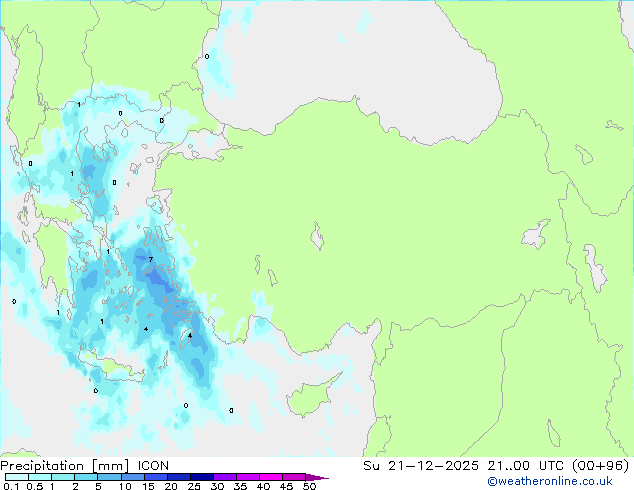The height and width of the screenshot is (490, 634).
Task: Click the 5–10 mm legend color box
Action: coord(110,477)
